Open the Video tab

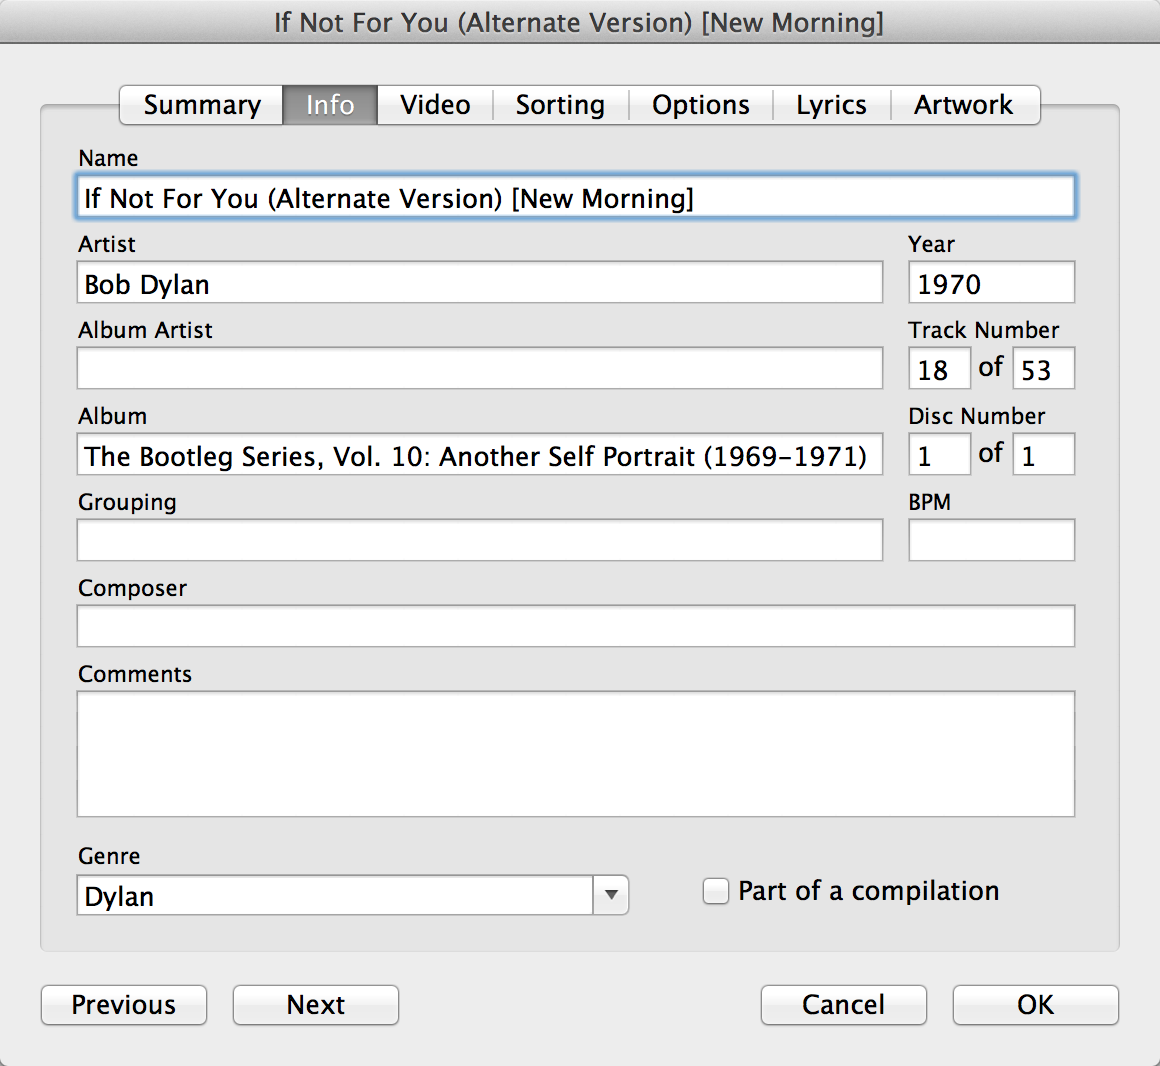tap(435, 105)
